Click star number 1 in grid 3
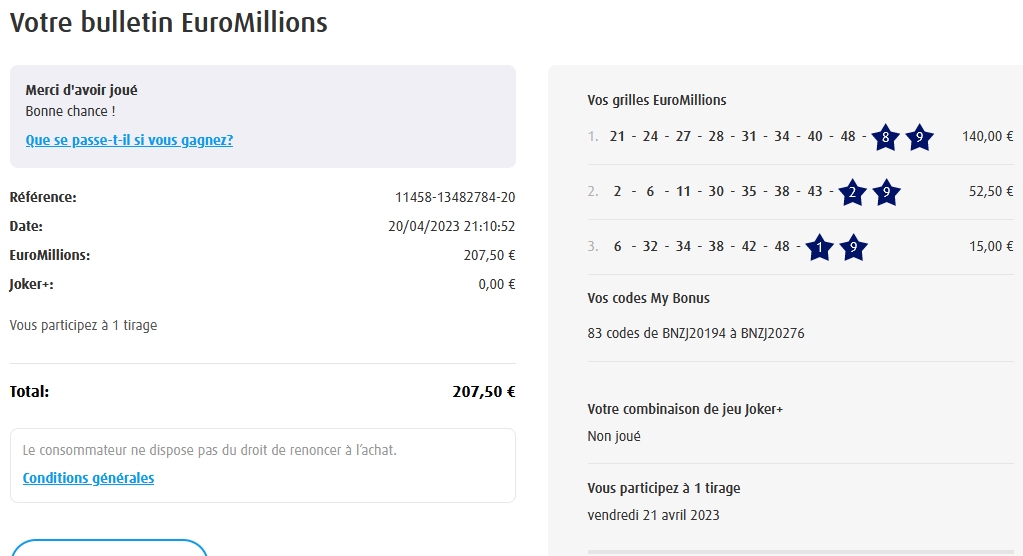Screen dimensions: 1023x556 point(819,248)
